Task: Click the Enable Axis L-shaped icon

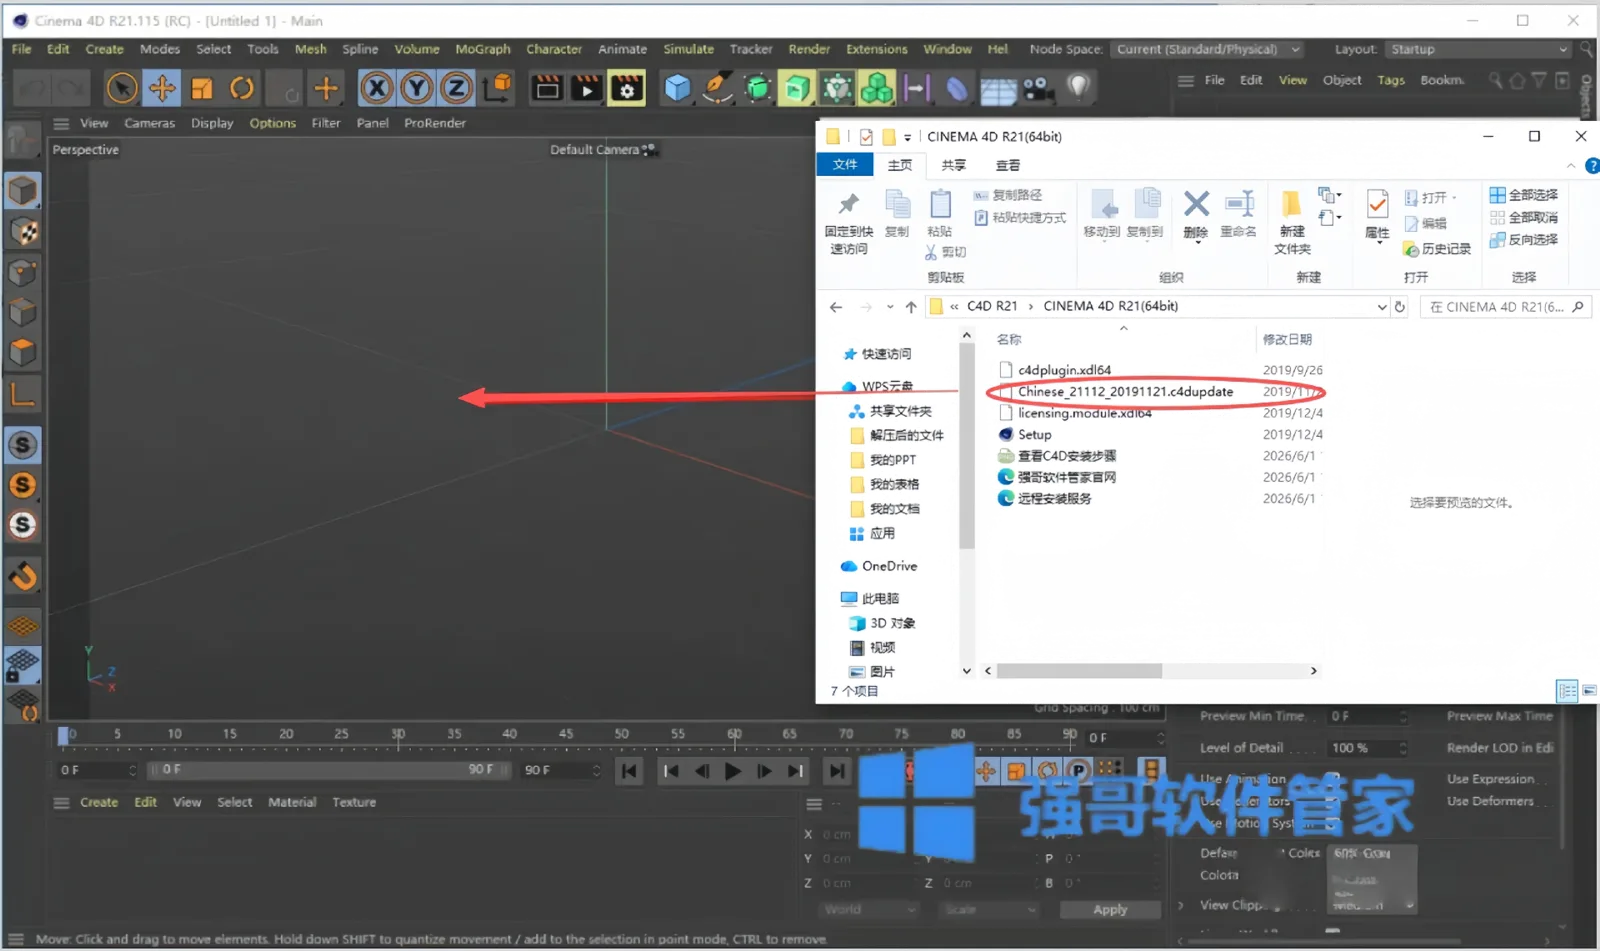Action: (23, 394)
